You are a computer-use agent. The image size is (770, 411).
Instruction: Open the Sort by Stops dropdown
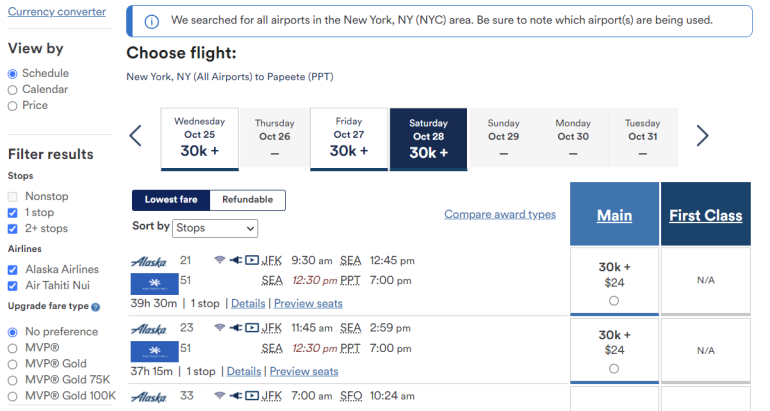tap(215, 228)
